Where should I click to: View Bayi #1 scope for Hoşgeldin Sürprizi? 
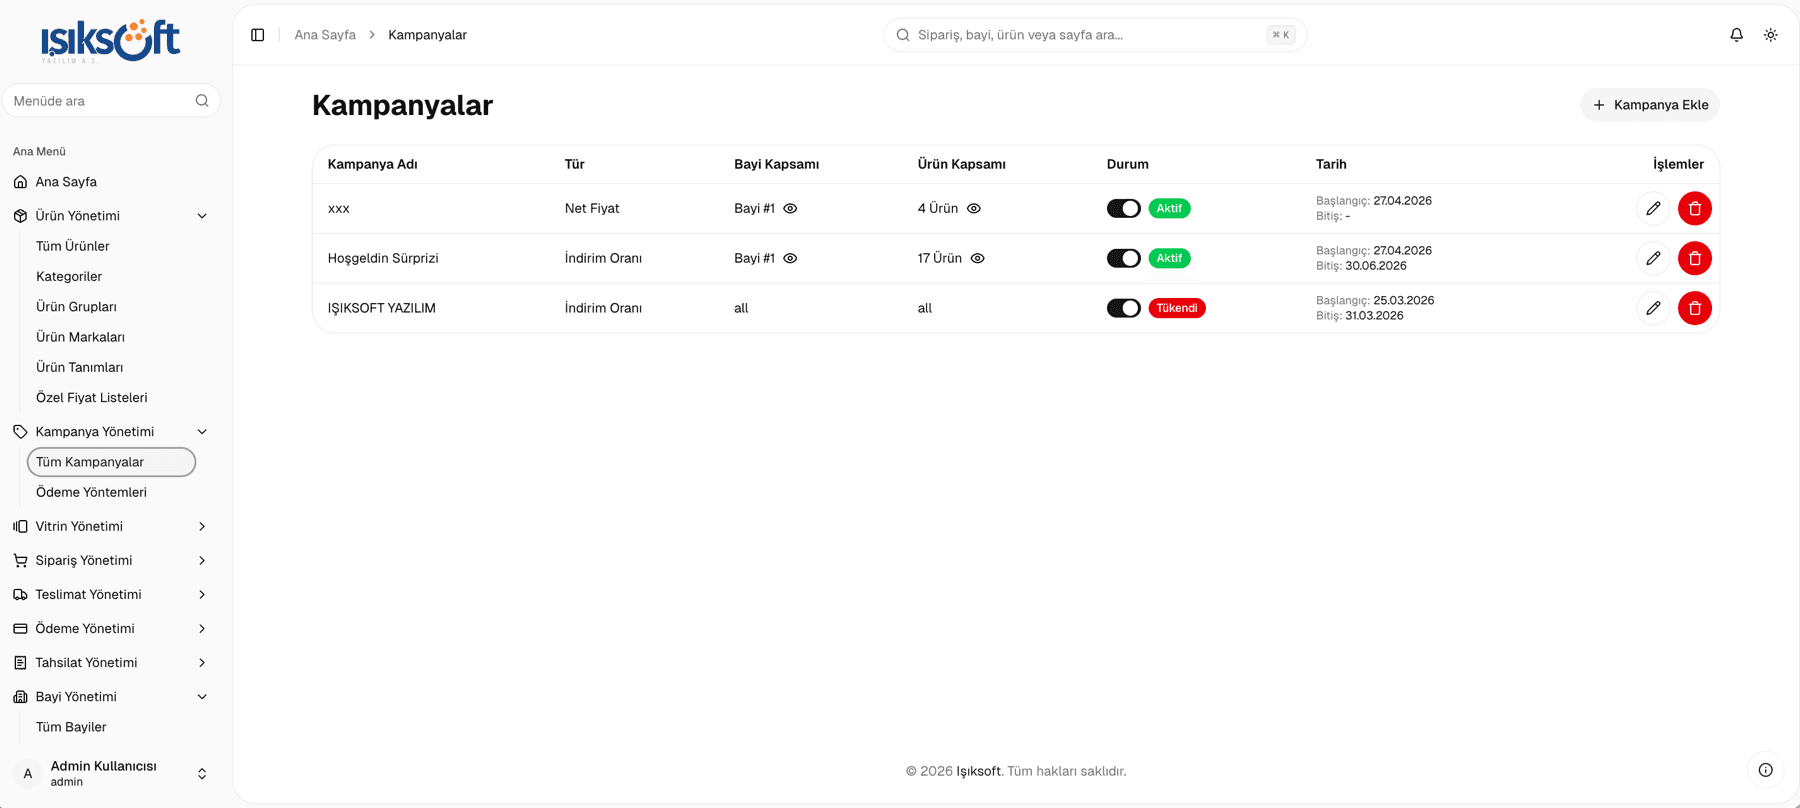[x=790, y=258]
